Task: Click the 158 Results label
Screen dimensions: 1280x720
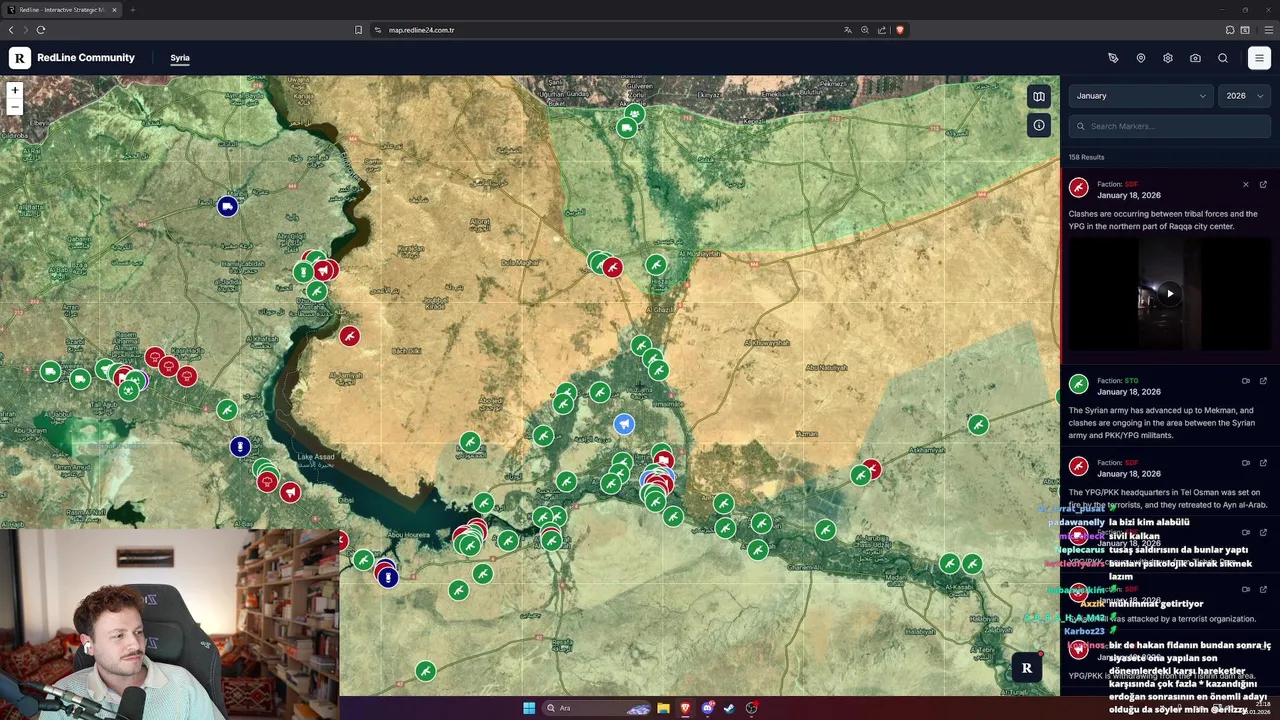Action: pyautogui.click(x=1086, y=157)
